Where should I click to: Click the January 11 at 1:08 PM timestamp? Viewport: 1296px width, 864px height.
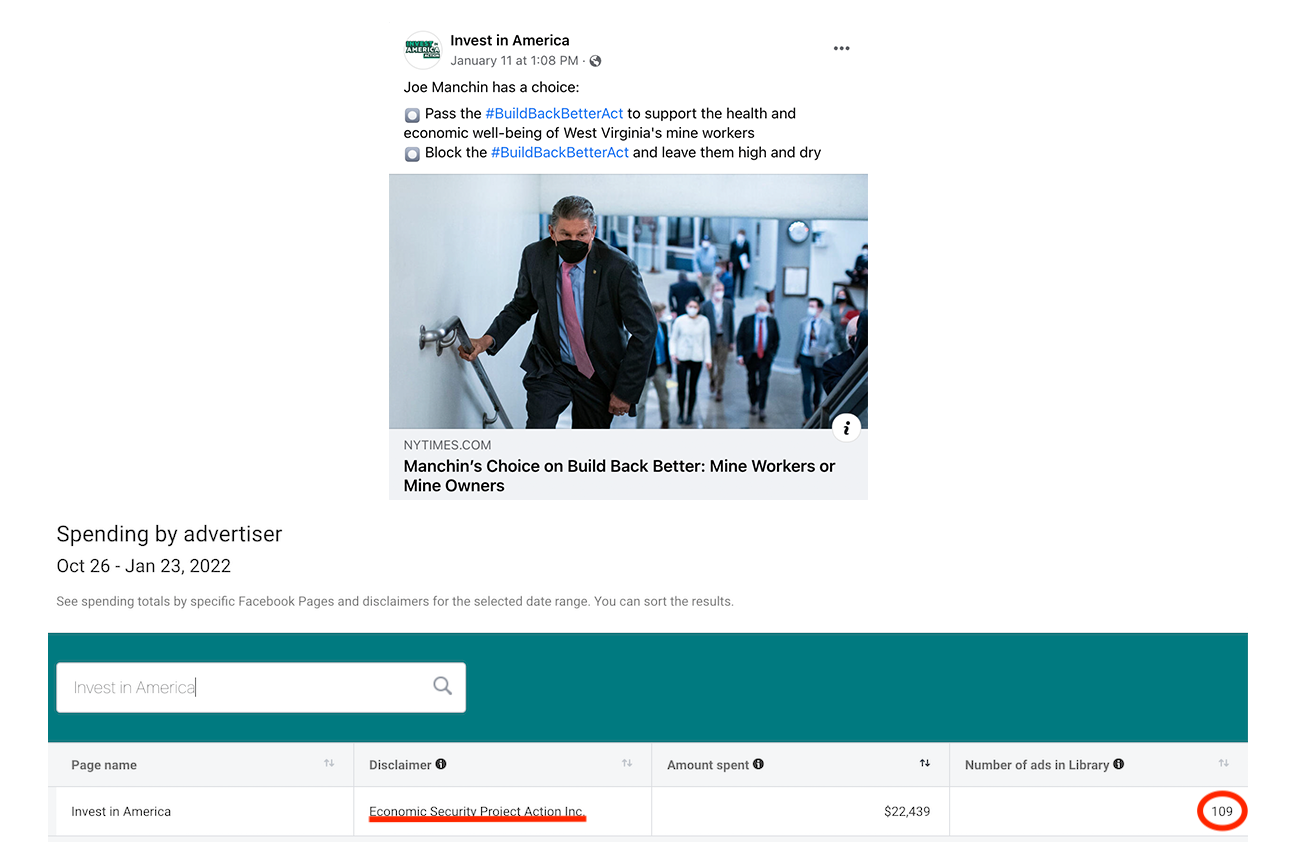point(514,61)
